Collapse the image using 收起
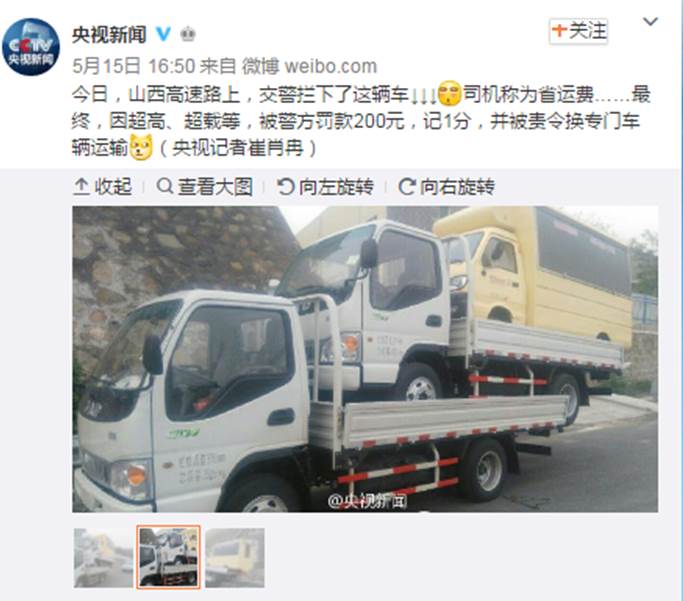 102,187
